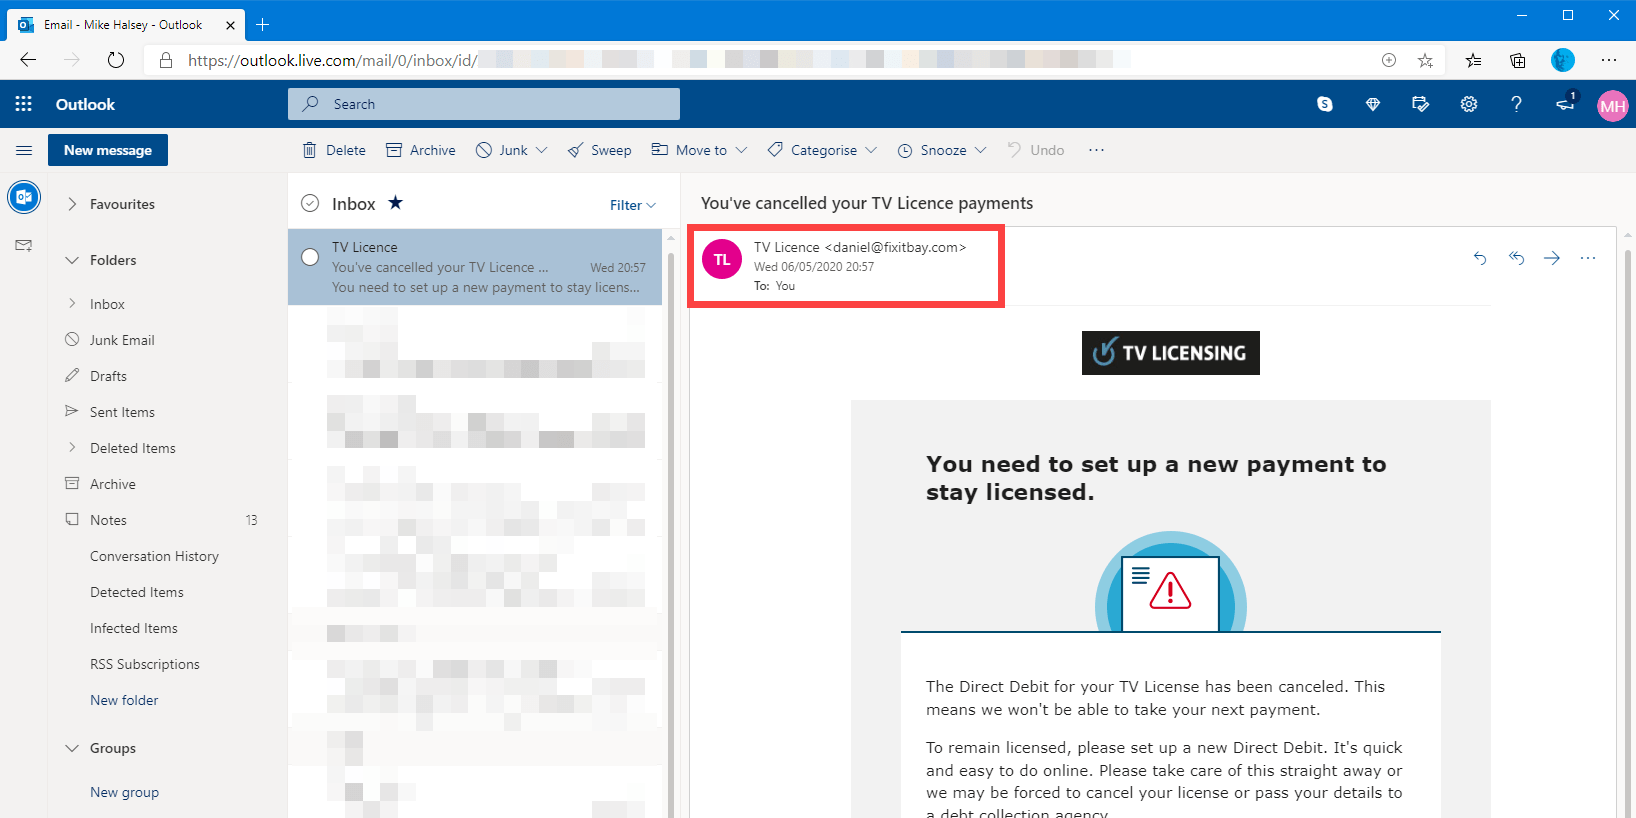Open the Detected Items folder
1636x818 pixels.
[137, 592]
